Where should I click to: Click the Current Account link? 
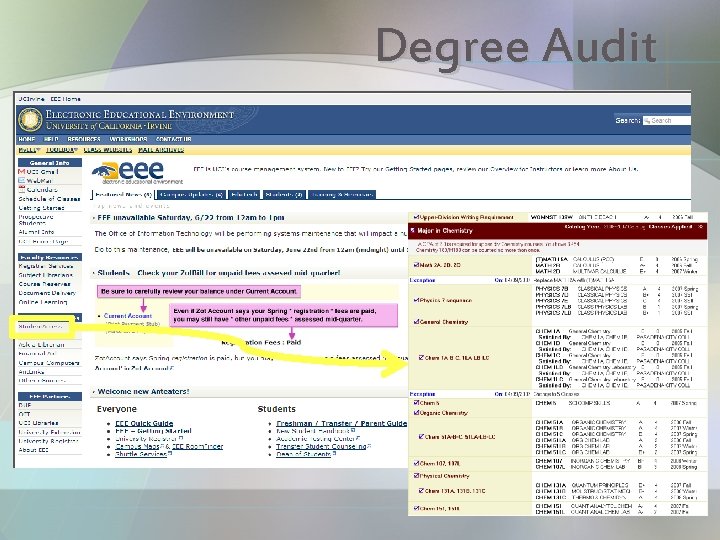(128, 316)
